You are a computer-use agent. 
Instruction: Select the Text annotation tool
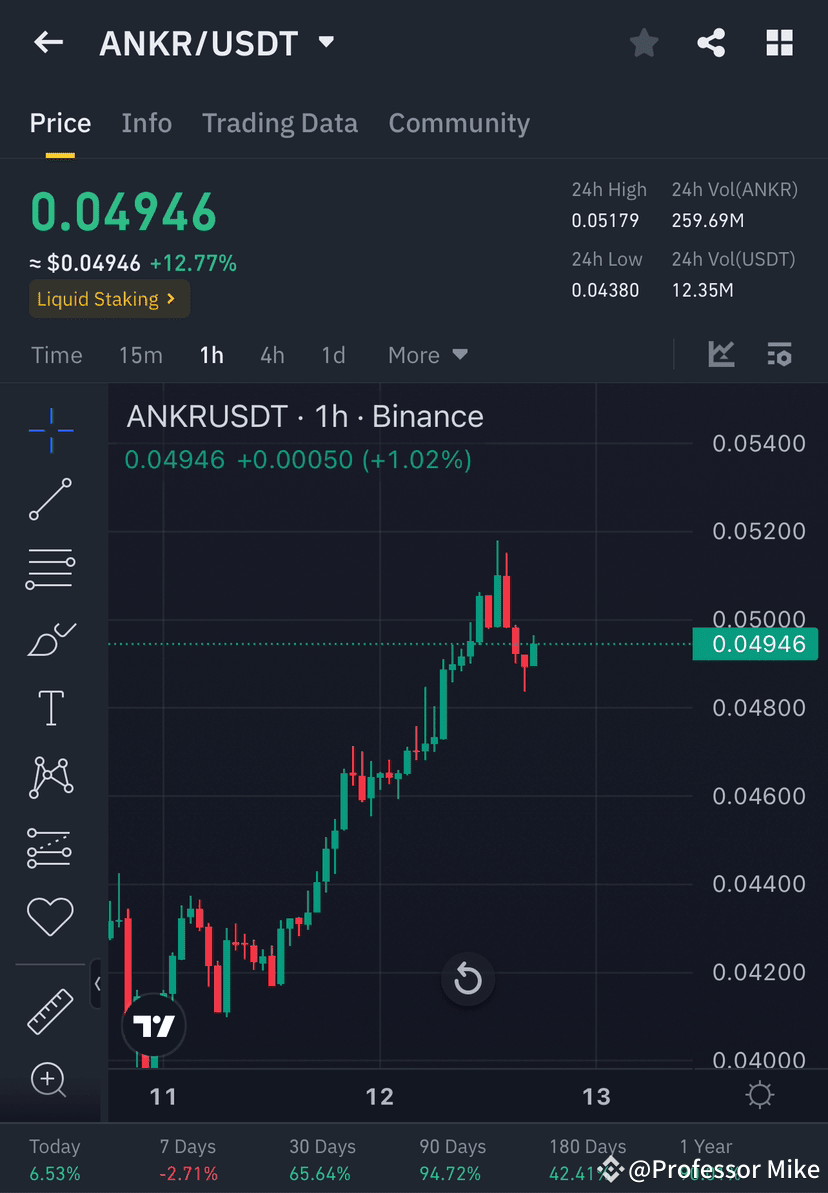coord(49,707)
